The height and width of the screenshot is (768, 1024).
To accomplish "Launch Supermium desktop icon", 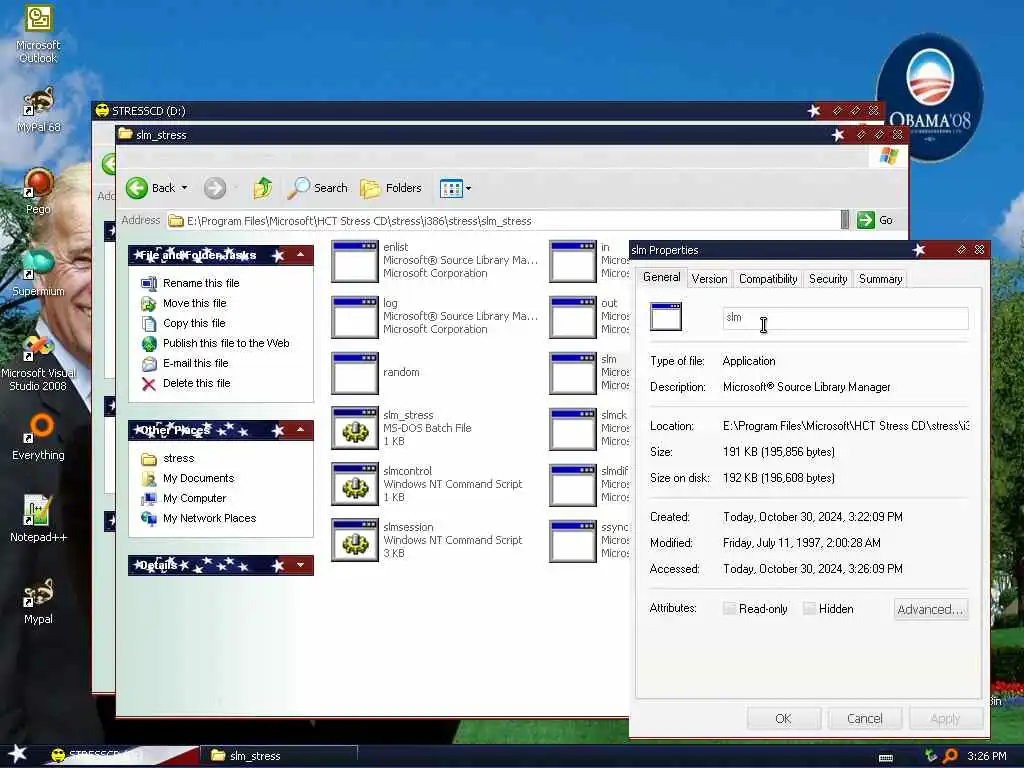I will 38,273.
